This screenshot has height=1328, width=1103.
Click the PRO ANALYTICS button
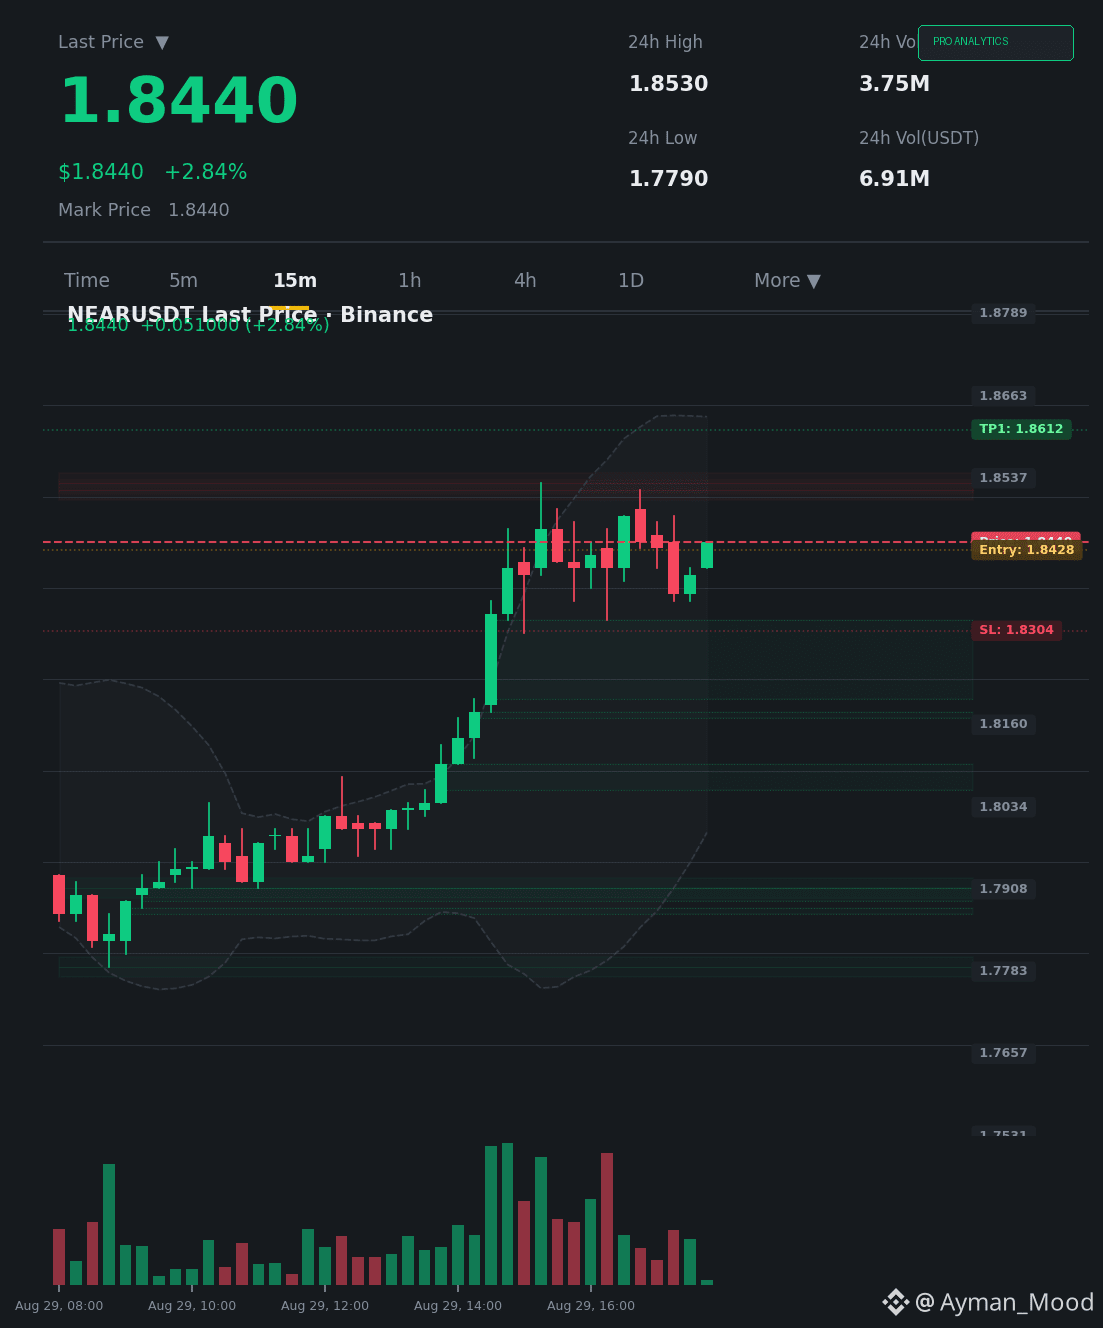(x=996, y=43)
